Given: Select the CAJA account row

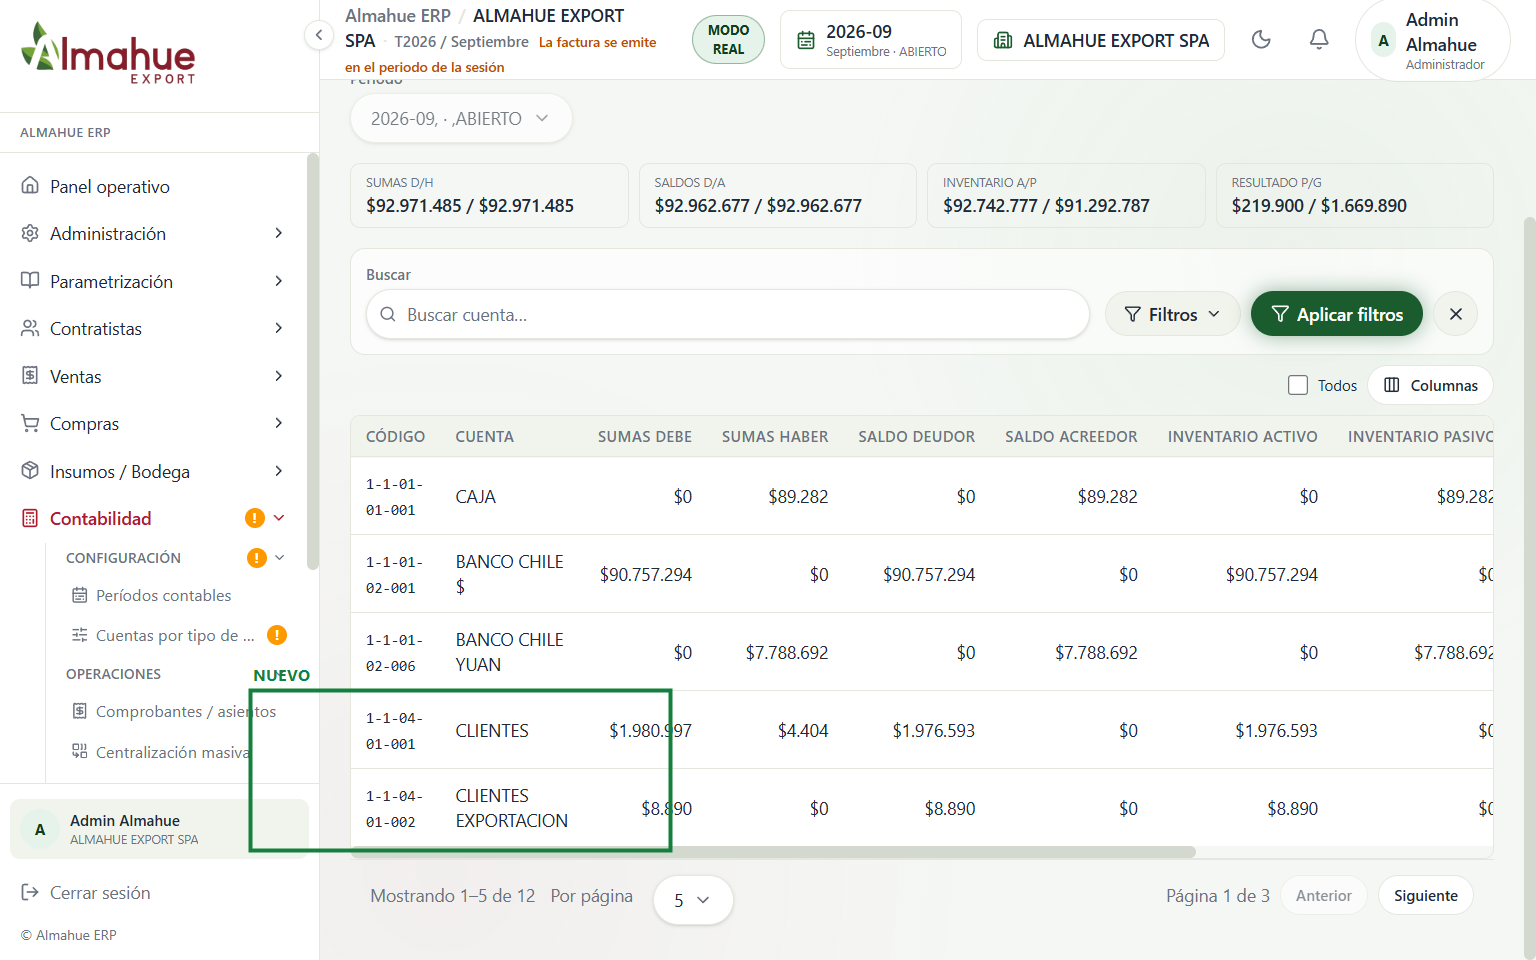Looking at the screenshot, I should click(922, 496).
